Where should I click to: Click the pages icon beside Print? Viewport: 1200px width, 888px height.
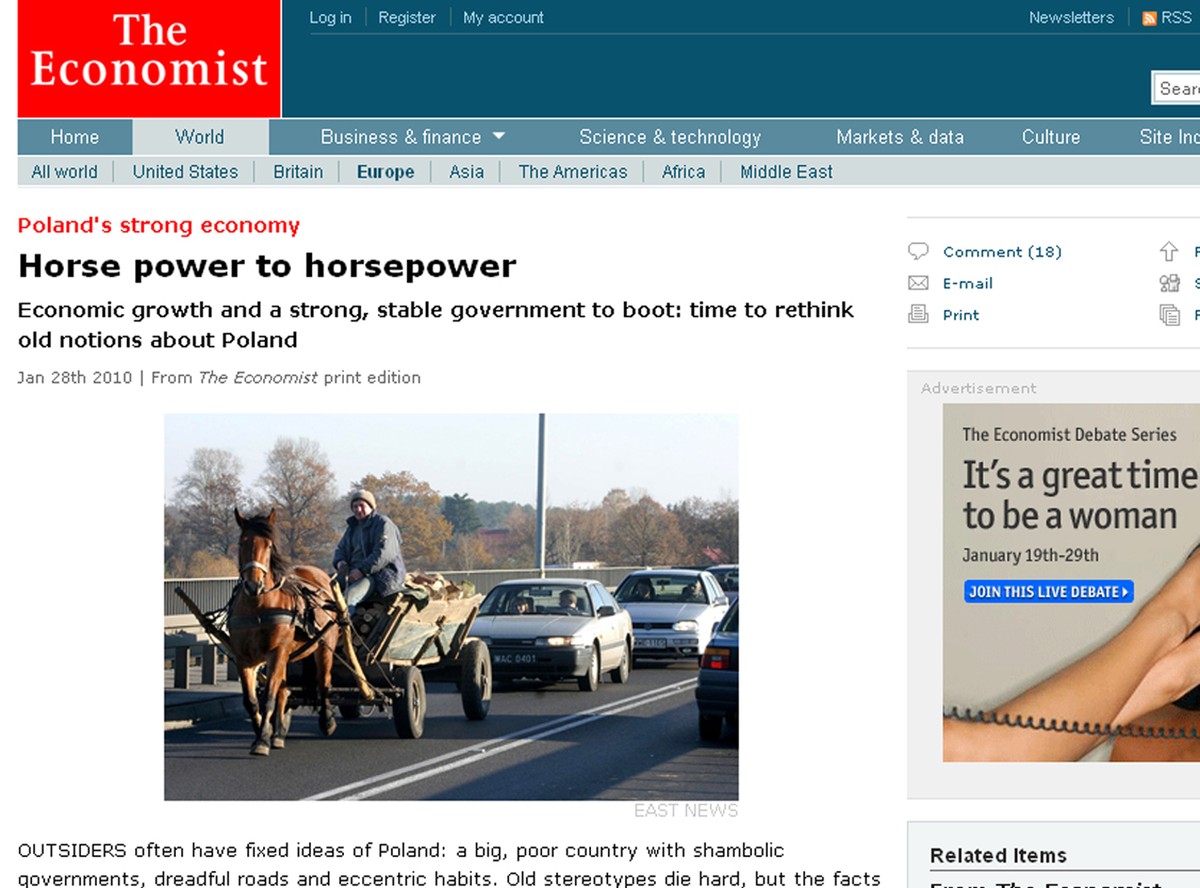point(1169,315)
